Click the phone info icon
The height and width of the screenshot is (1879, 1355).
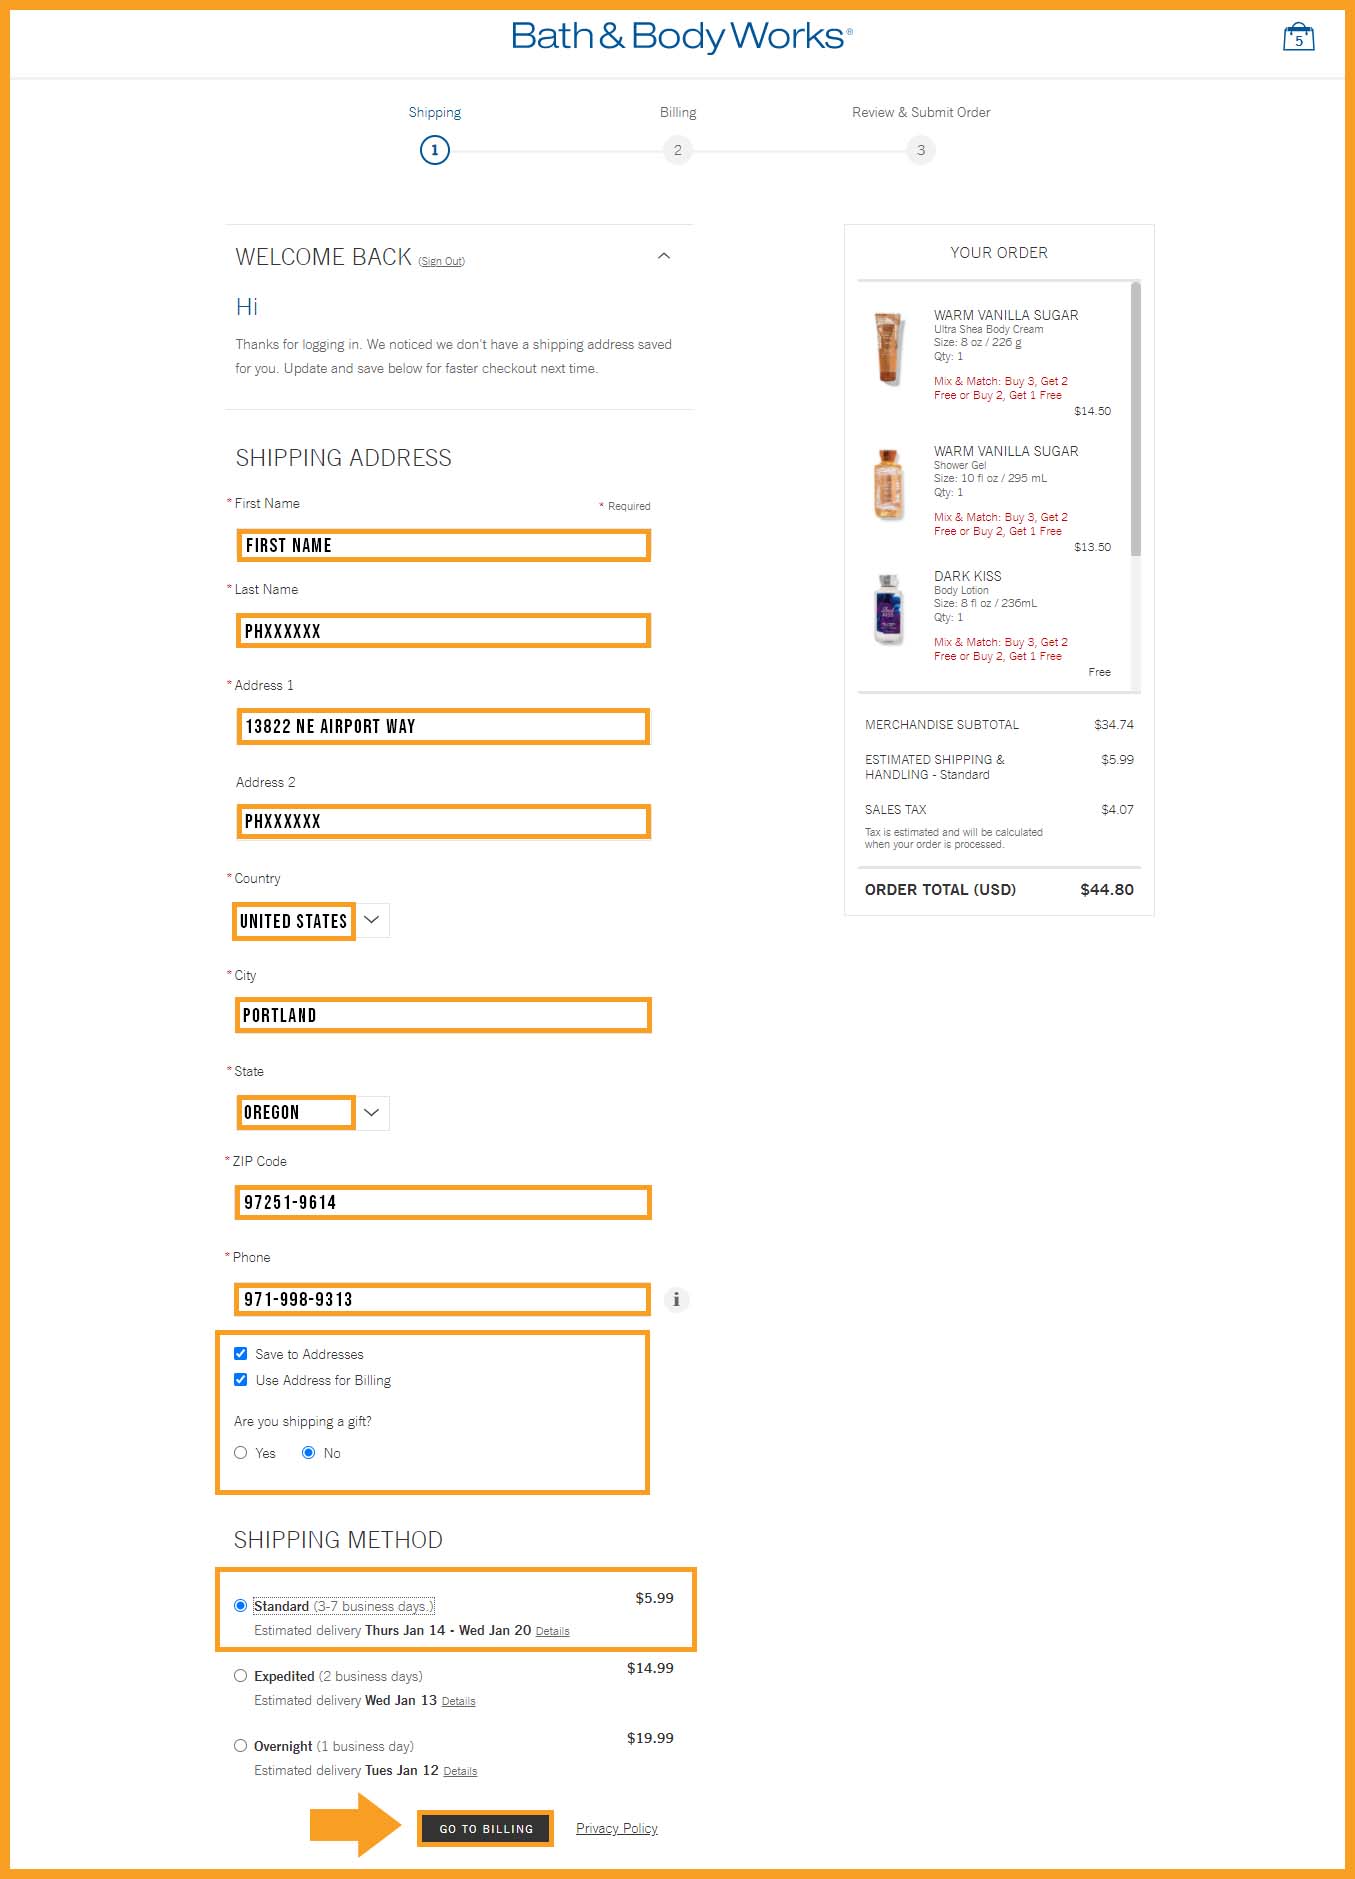[x=676, y=1299]
